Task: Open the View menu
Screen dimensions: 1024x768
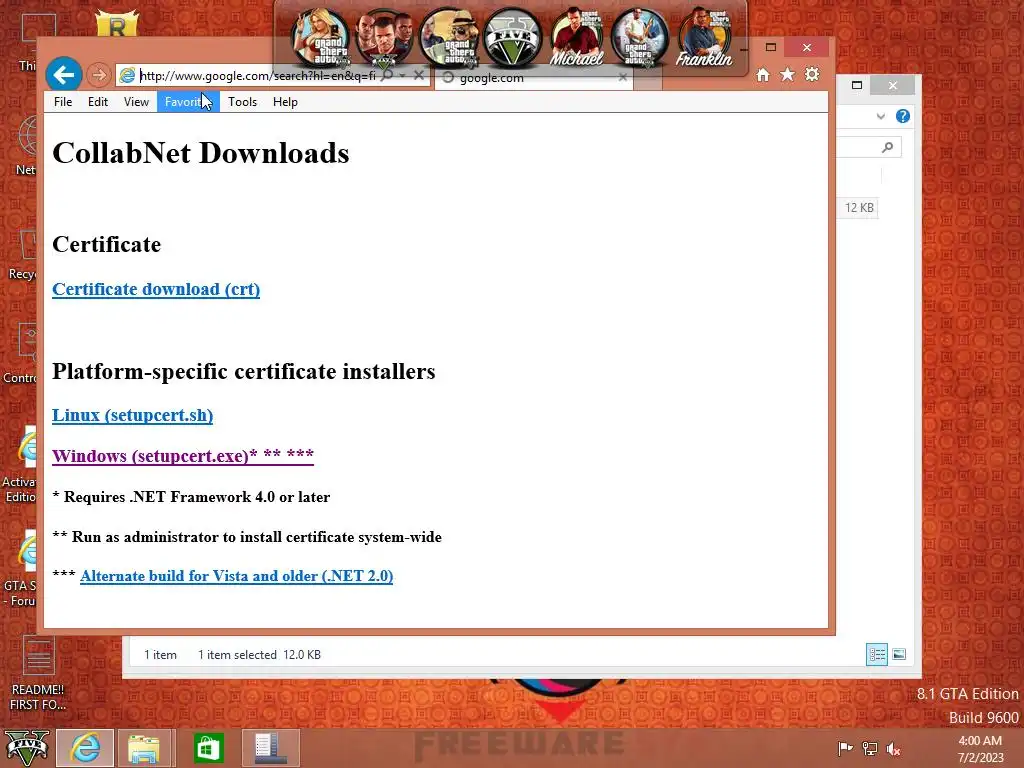Action: (136, 102)
